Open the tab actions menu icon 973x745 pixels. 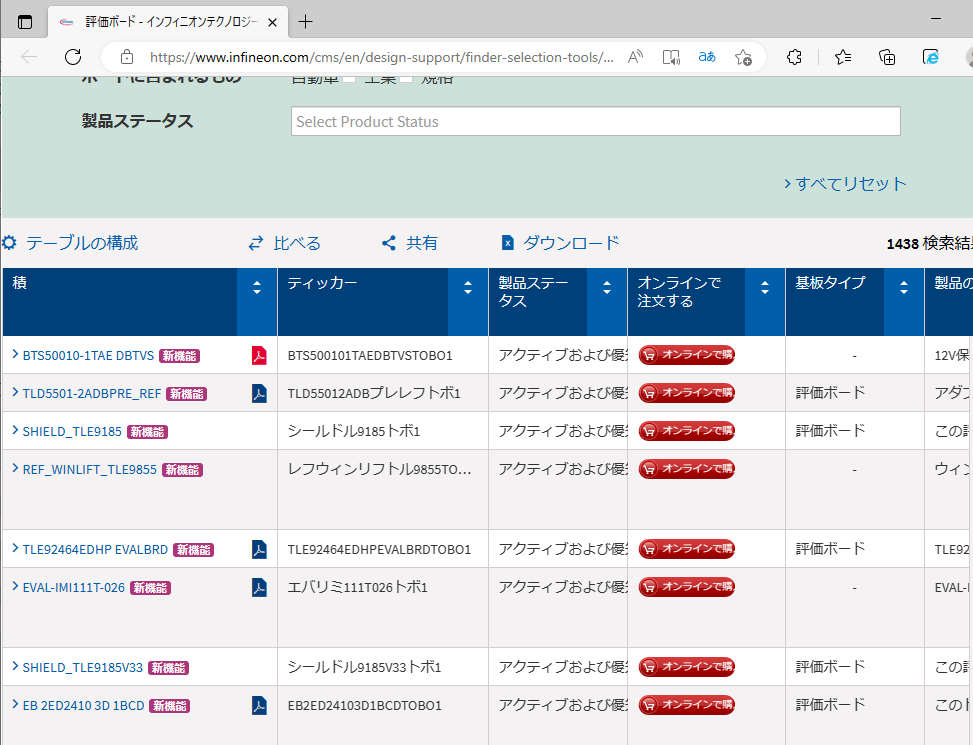coord(25,22)
